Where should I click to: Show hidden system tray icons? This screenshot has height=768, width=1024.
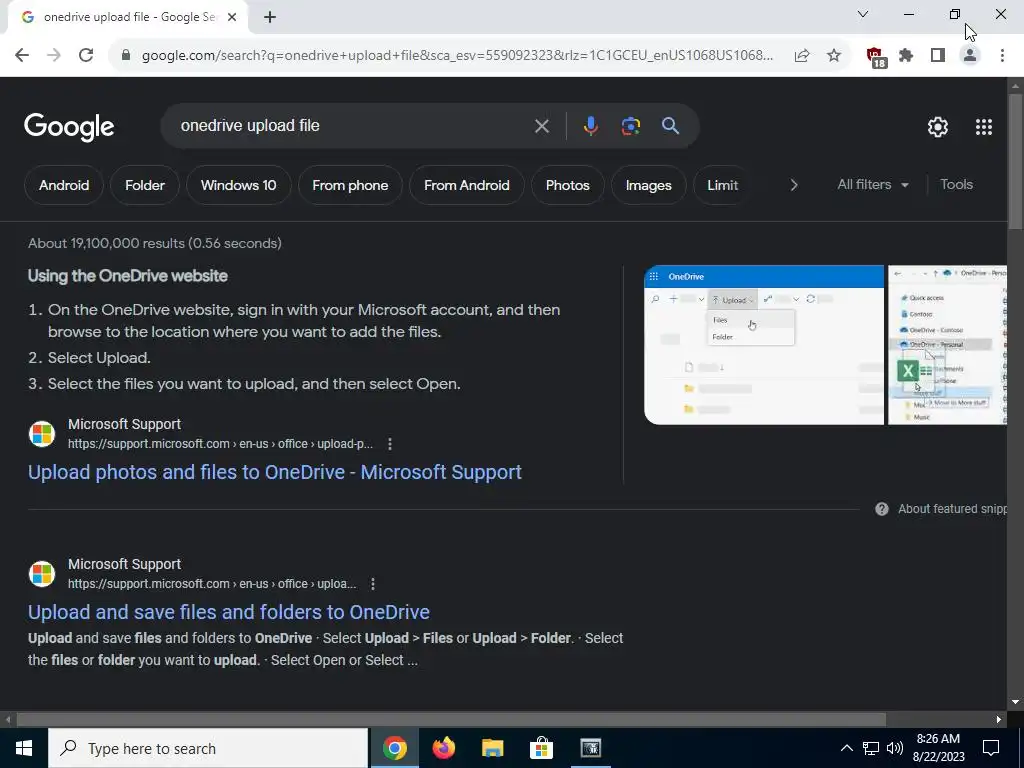point(846,748)
